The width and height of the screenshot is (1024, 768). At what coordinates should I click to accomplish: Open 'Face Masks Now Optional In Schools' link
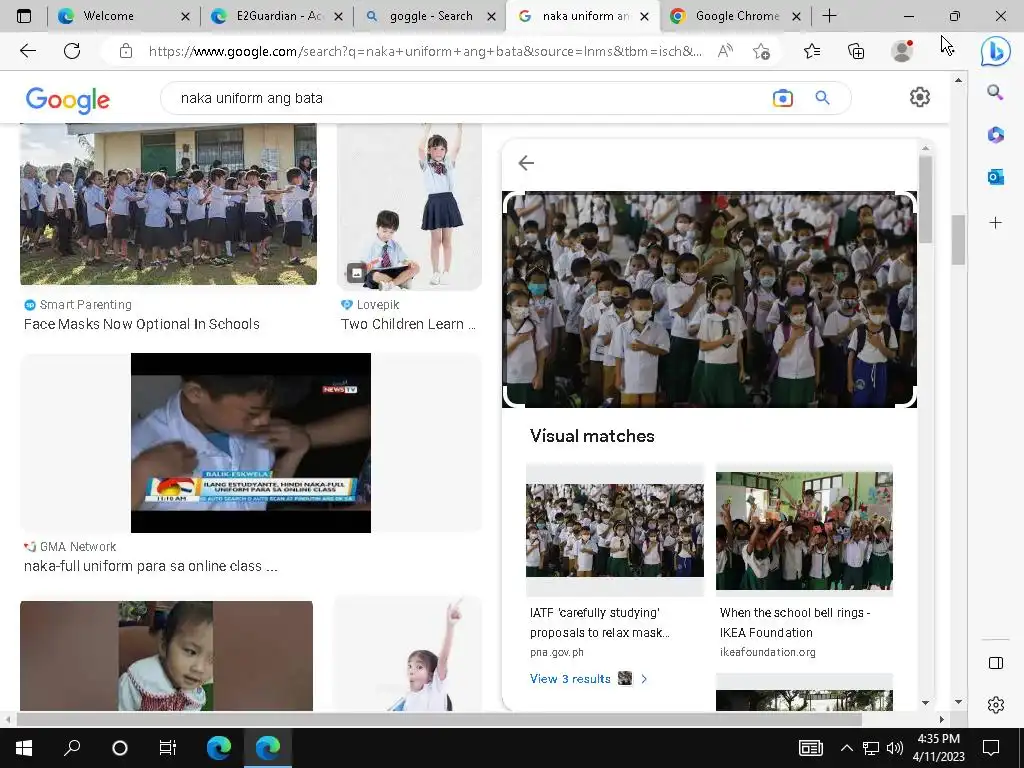coord(142,324)
